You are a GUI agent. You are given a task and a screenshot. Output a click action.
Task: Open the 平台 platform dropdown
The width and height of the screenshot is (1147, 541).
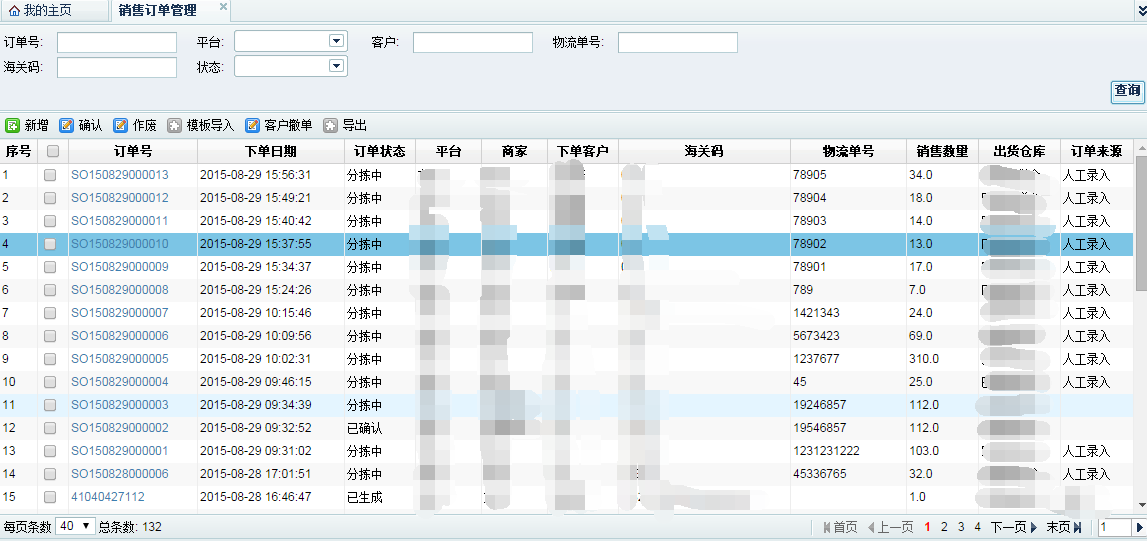click(336, 41)
